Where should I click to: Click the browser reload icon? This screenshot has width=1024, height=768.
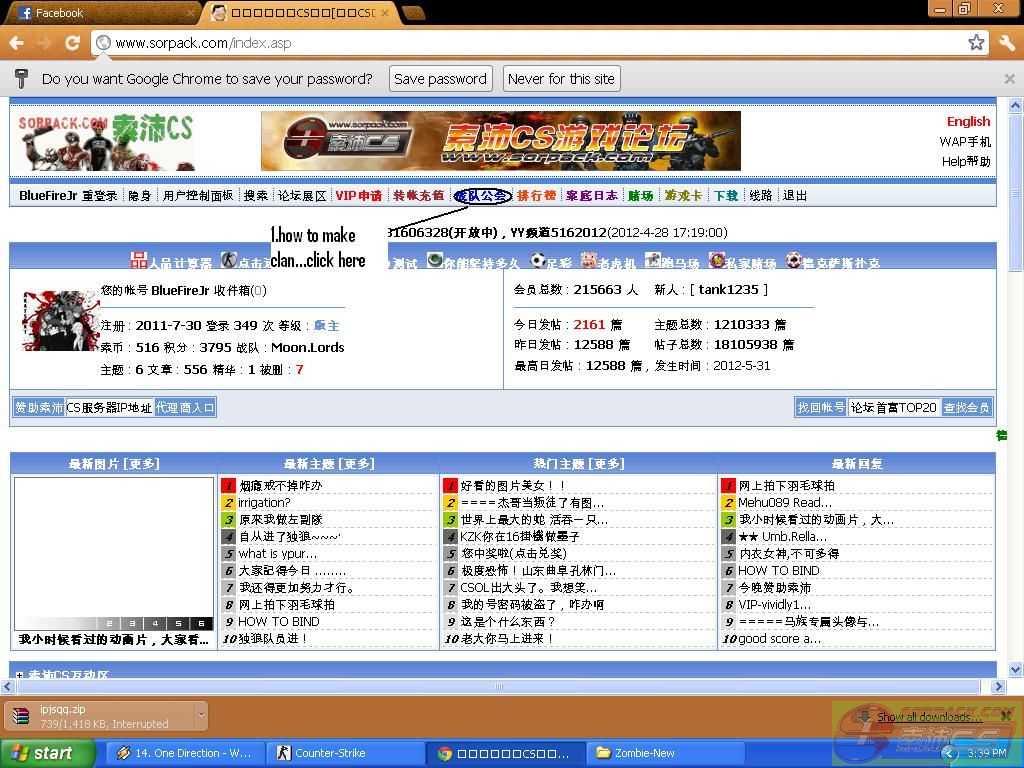(72, 43)
